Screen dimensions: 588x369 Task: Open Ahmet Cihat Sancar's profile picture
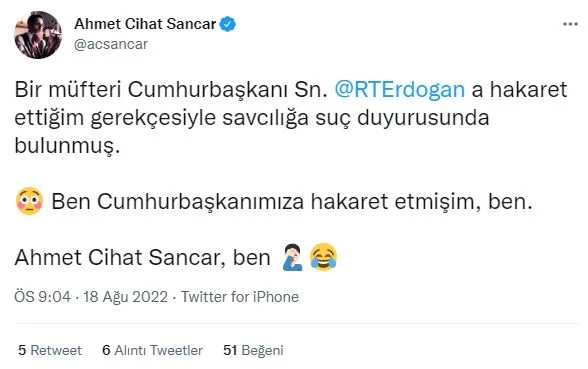[38, 34]
